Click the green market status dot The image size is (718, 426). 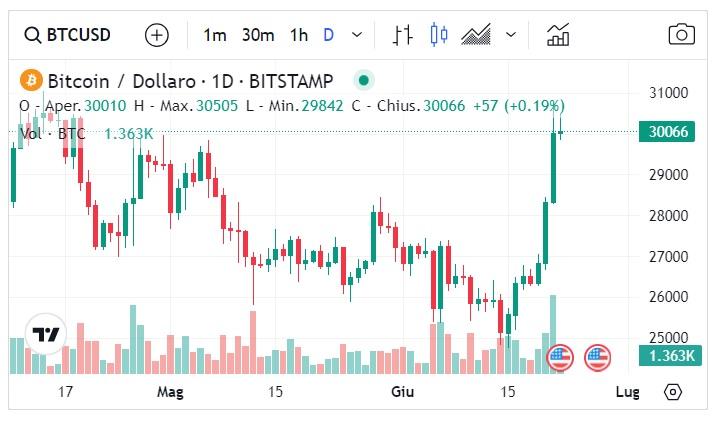point(363,80)
